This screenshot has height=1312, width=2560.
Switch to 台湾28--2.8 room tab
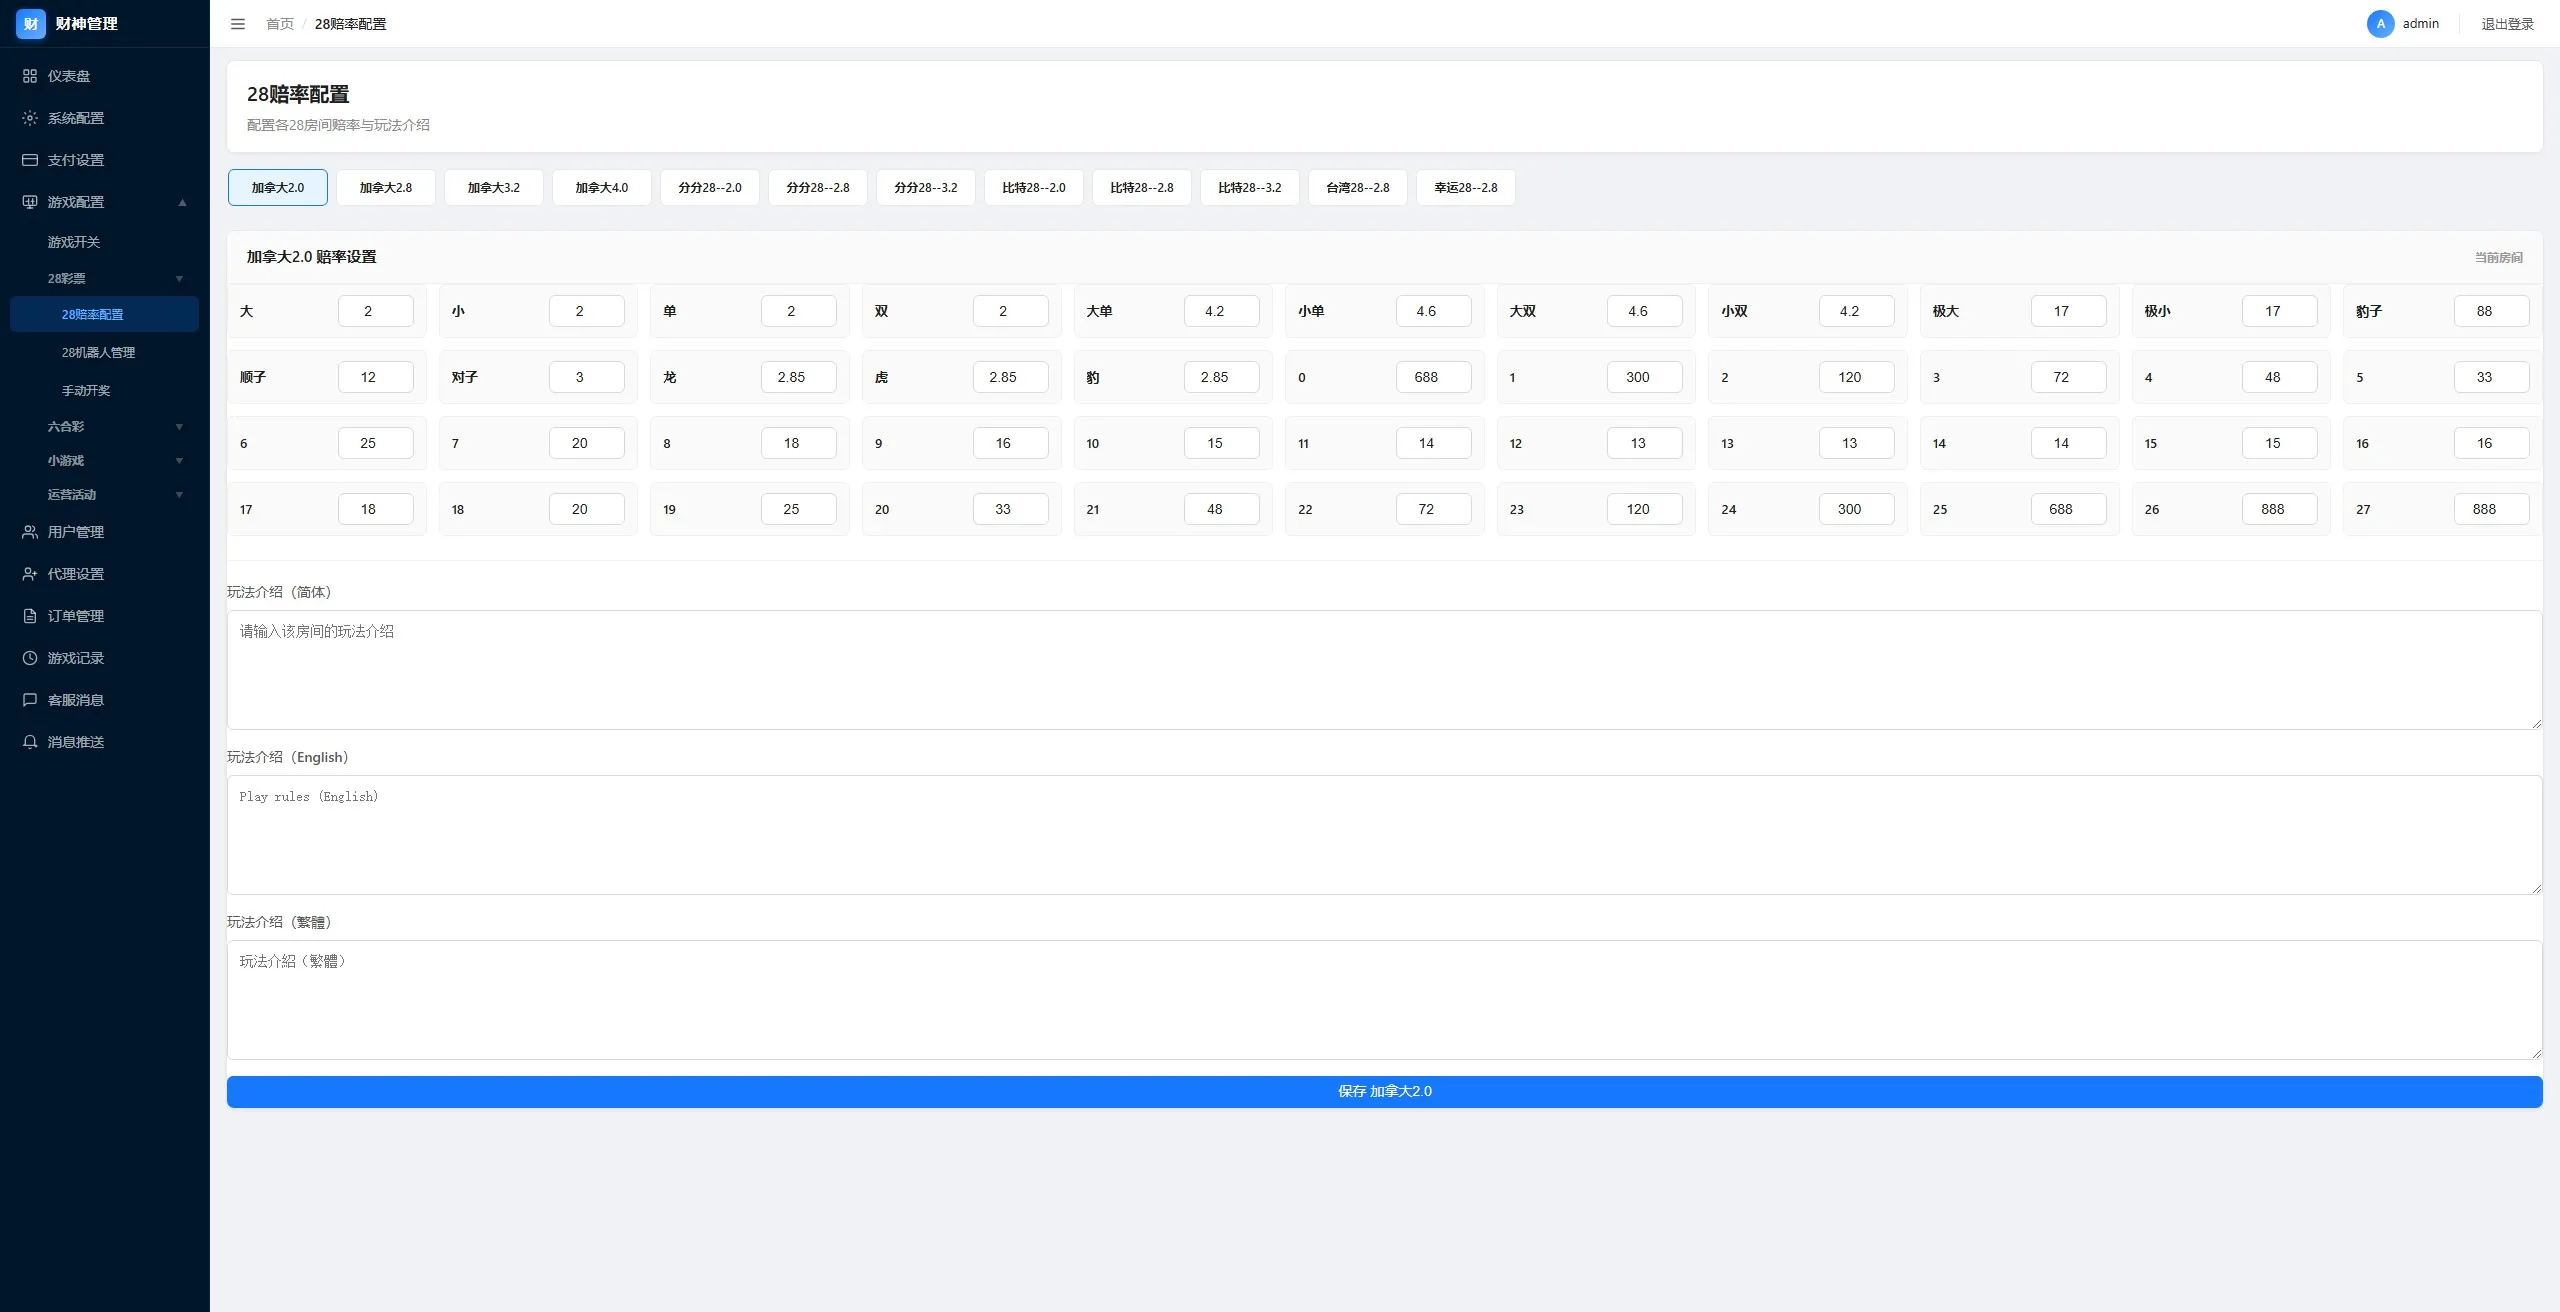1358,188
